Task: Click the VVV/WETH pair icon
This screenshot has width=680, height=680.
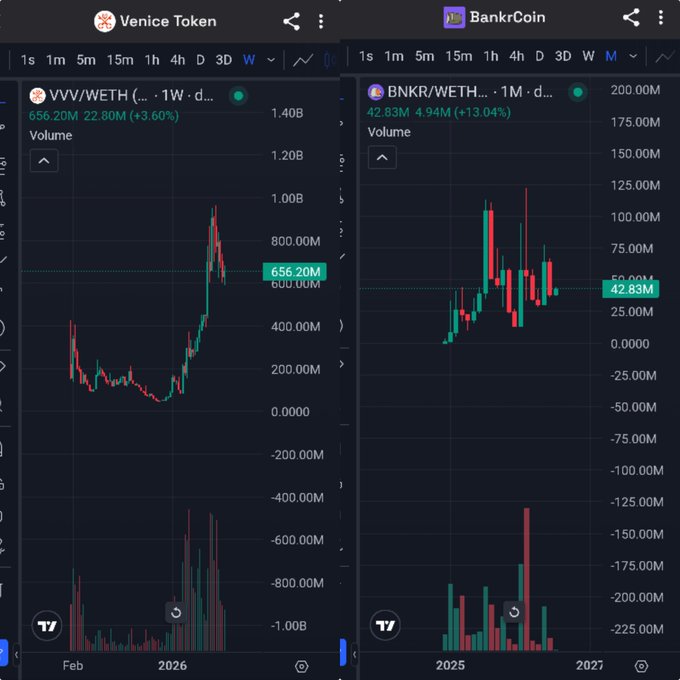Action: pyautogui.click(x=37, y=95)
